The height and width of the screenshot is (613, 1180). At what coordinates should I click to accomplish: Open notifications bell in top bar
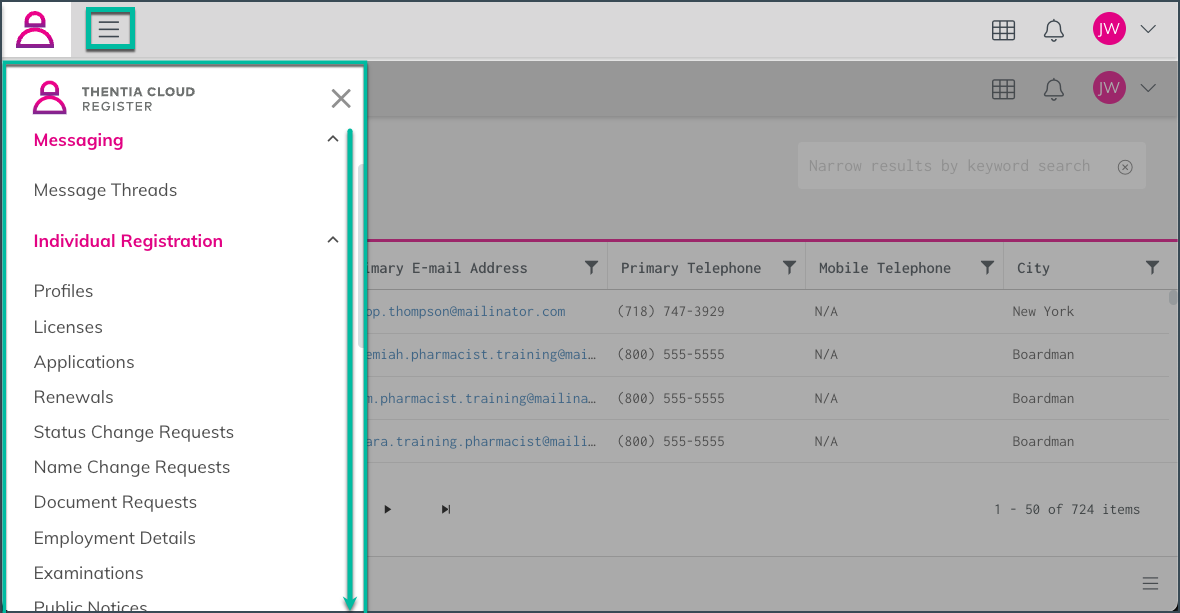[1054, 30]
